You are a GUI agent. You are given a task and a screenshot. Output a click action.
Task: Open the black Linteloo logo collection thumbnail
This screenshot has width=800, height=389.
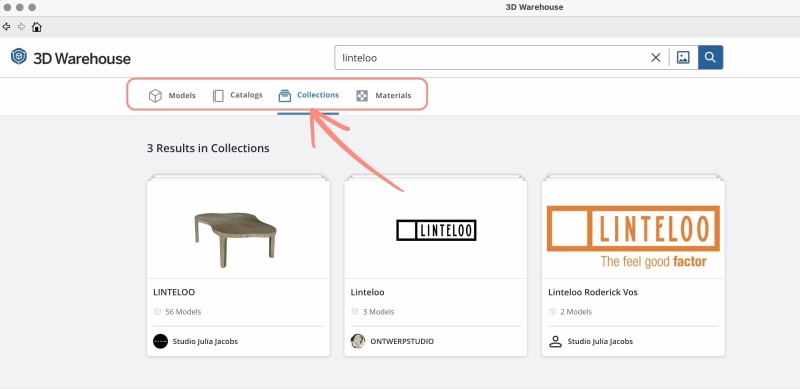[x=436, y=230]
